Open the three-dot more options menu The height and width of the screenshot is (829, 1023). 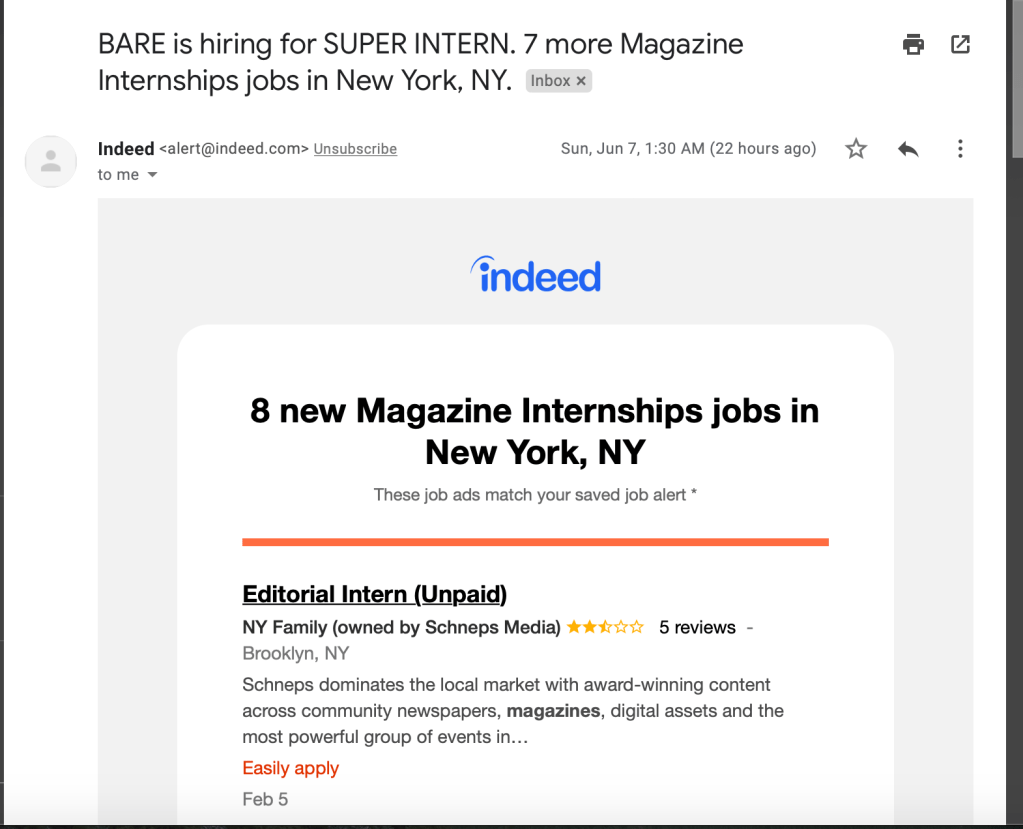960,149
